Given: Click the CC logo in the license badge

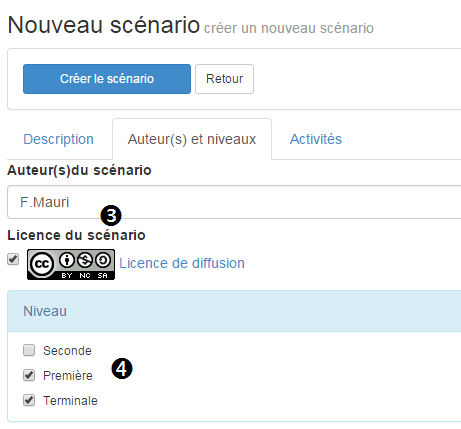Looking at the screenshot, I should click(42, 264).
